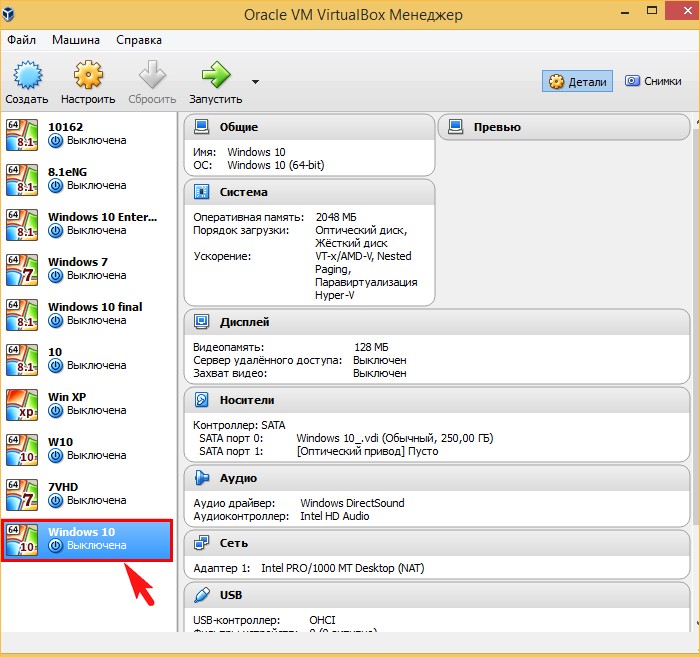Select the Win XP machine icon
Screen dimensions: 700x657
pos(22,405)
